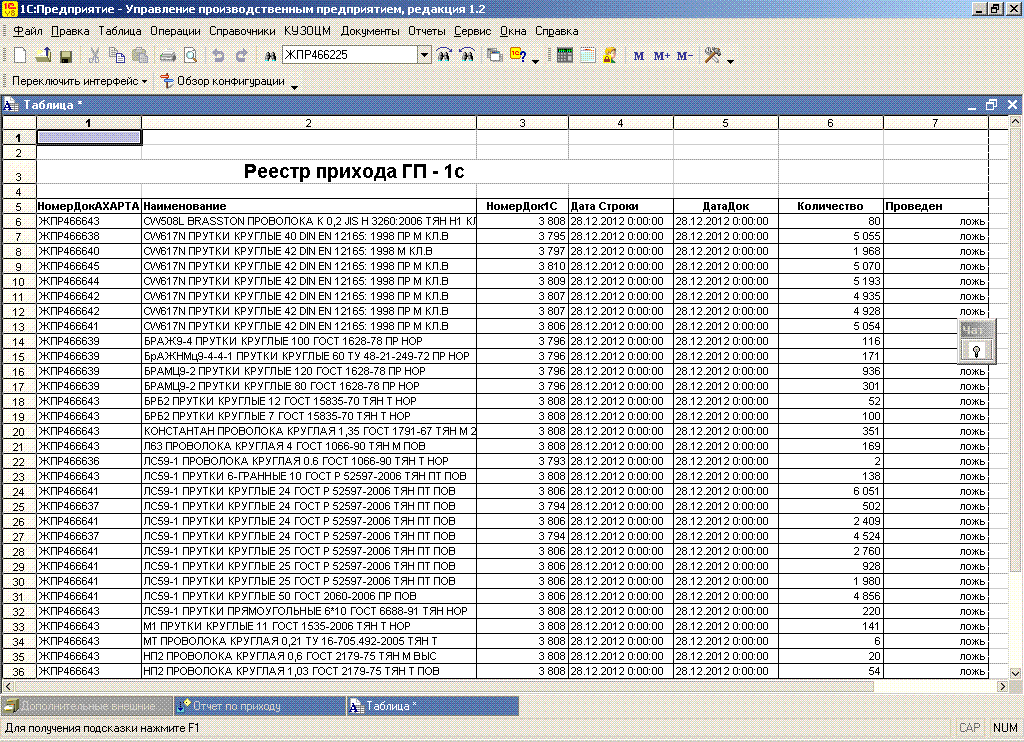Click the Обзор конфигурации button
Screen dimensions: 1024x742
click(231, 81)
